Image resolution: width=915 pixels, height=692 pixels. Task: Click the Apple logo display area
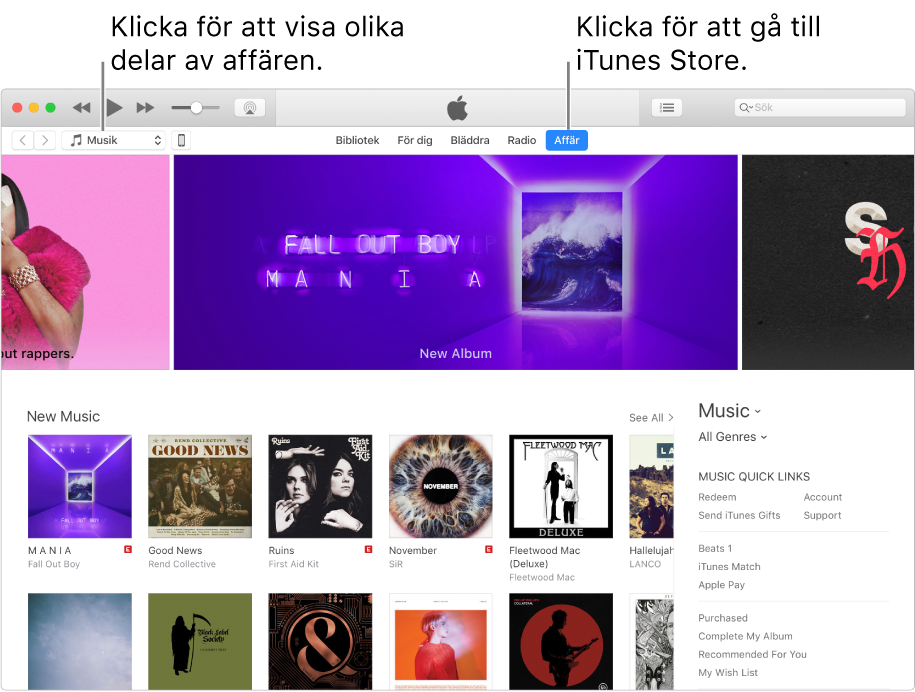coord(458,108)
